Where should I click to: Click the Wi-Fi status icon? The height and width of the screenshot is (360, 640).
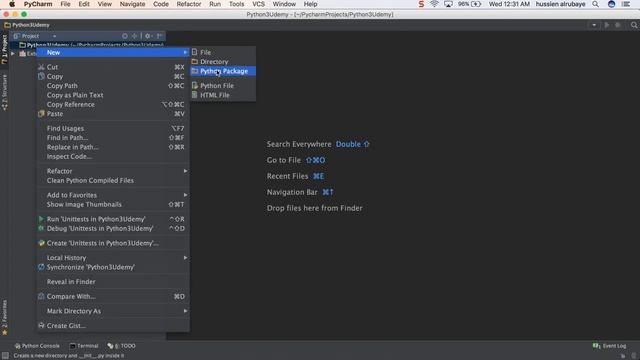434,4
